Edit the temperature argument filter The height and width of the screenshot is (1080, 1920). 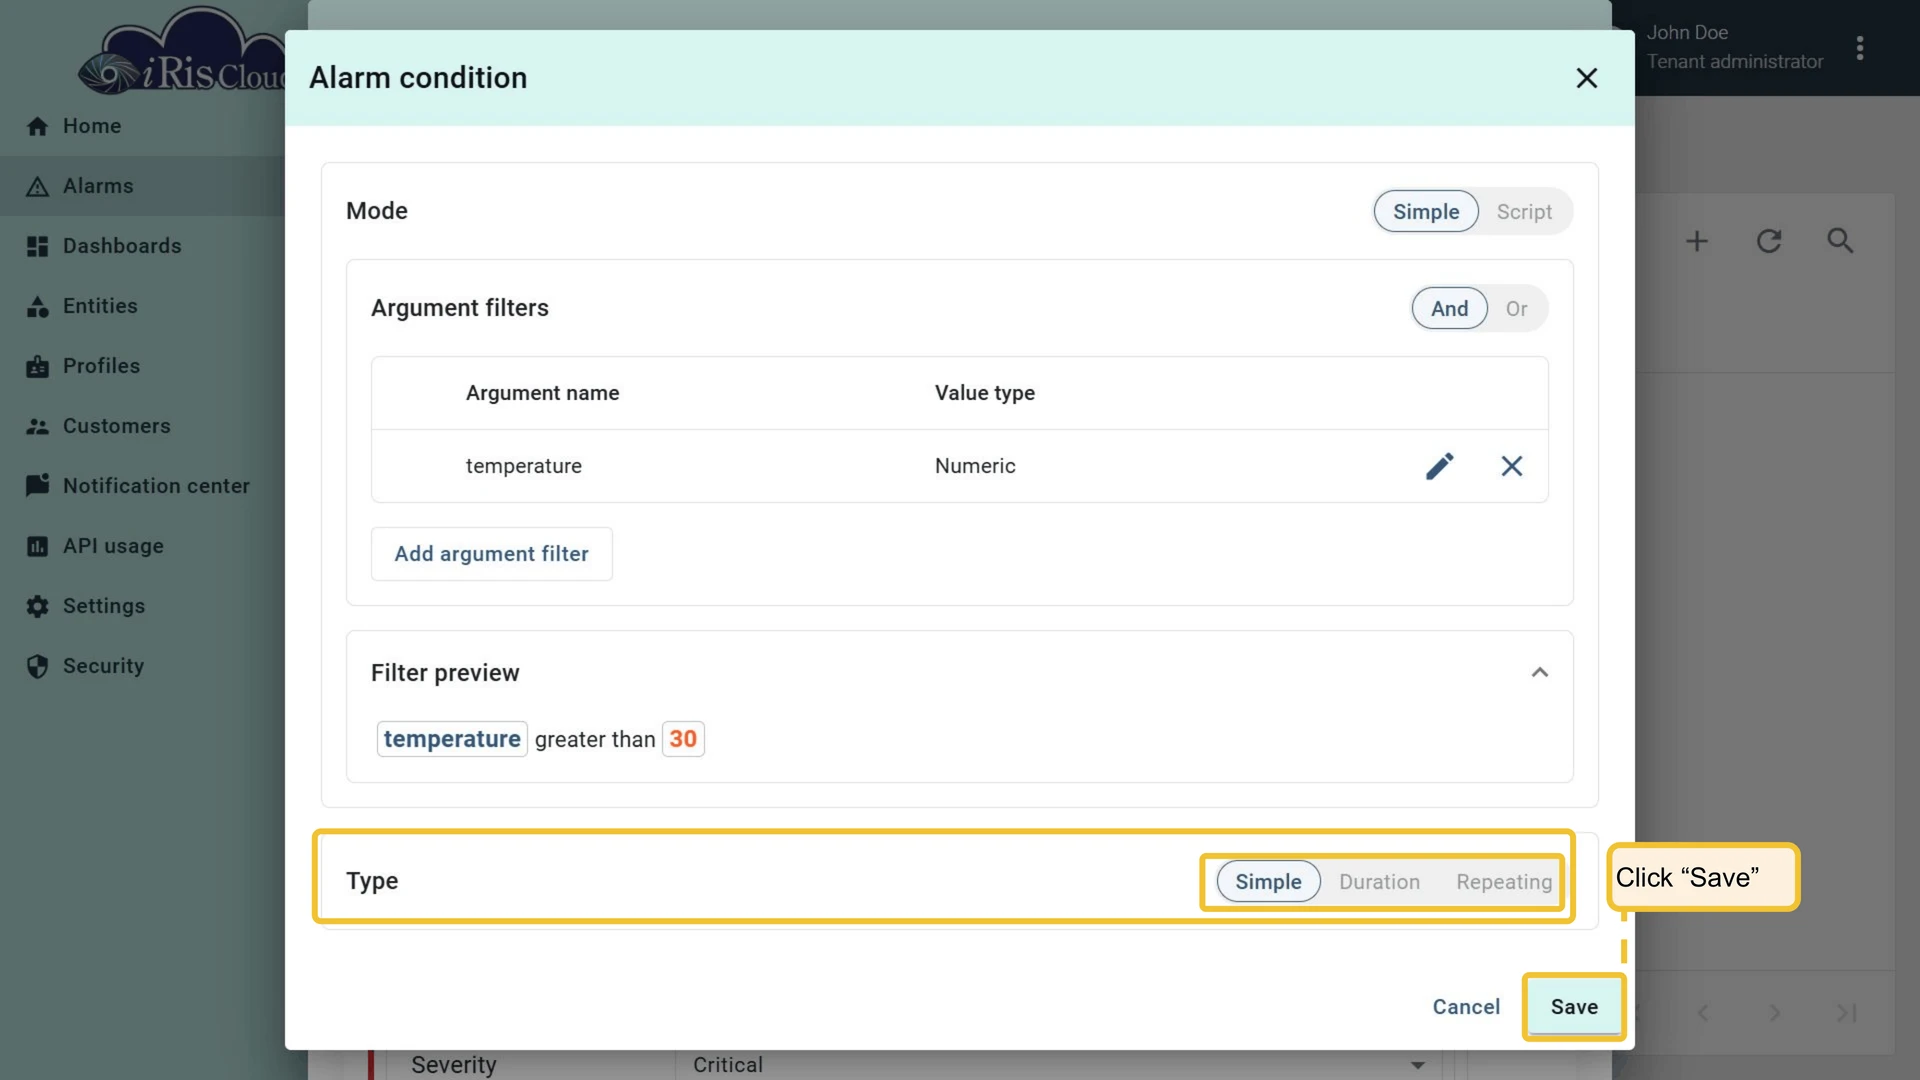pyautogui.click(x=1439, y=466)
